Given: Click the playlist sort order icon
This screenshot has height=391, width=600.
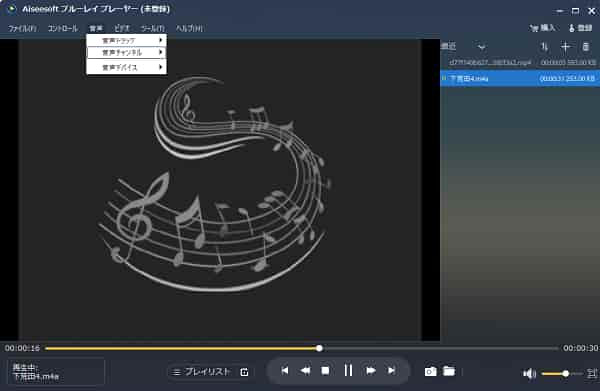Looking at the screenshot, I should coord(545,47).
